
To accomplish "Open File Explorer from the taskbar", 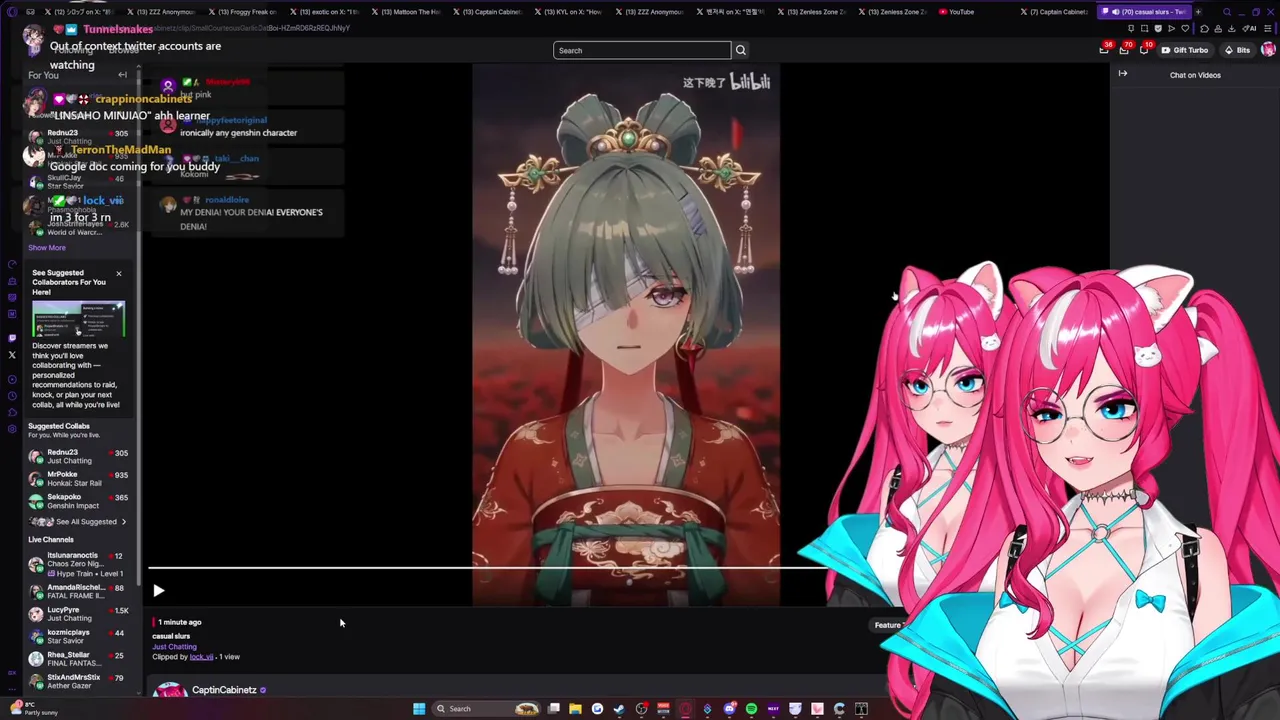I will click(575, 709).
